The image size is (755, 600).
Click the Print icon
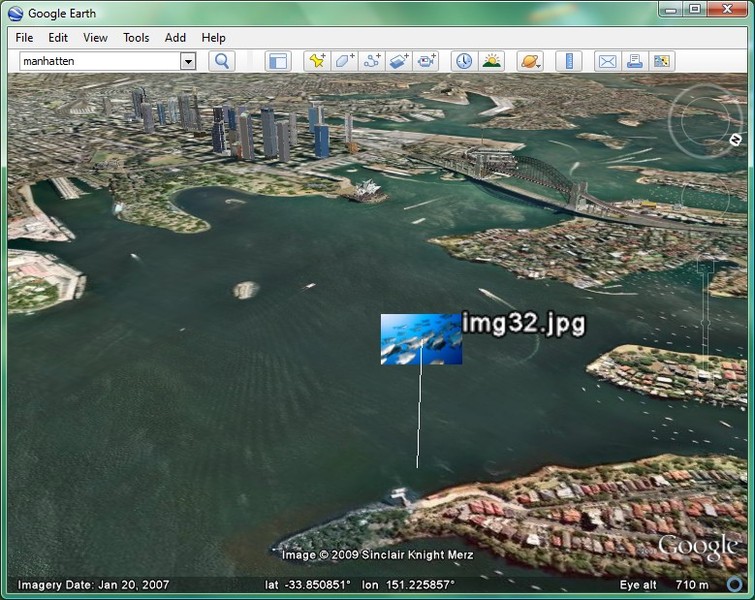click(635, 61)
